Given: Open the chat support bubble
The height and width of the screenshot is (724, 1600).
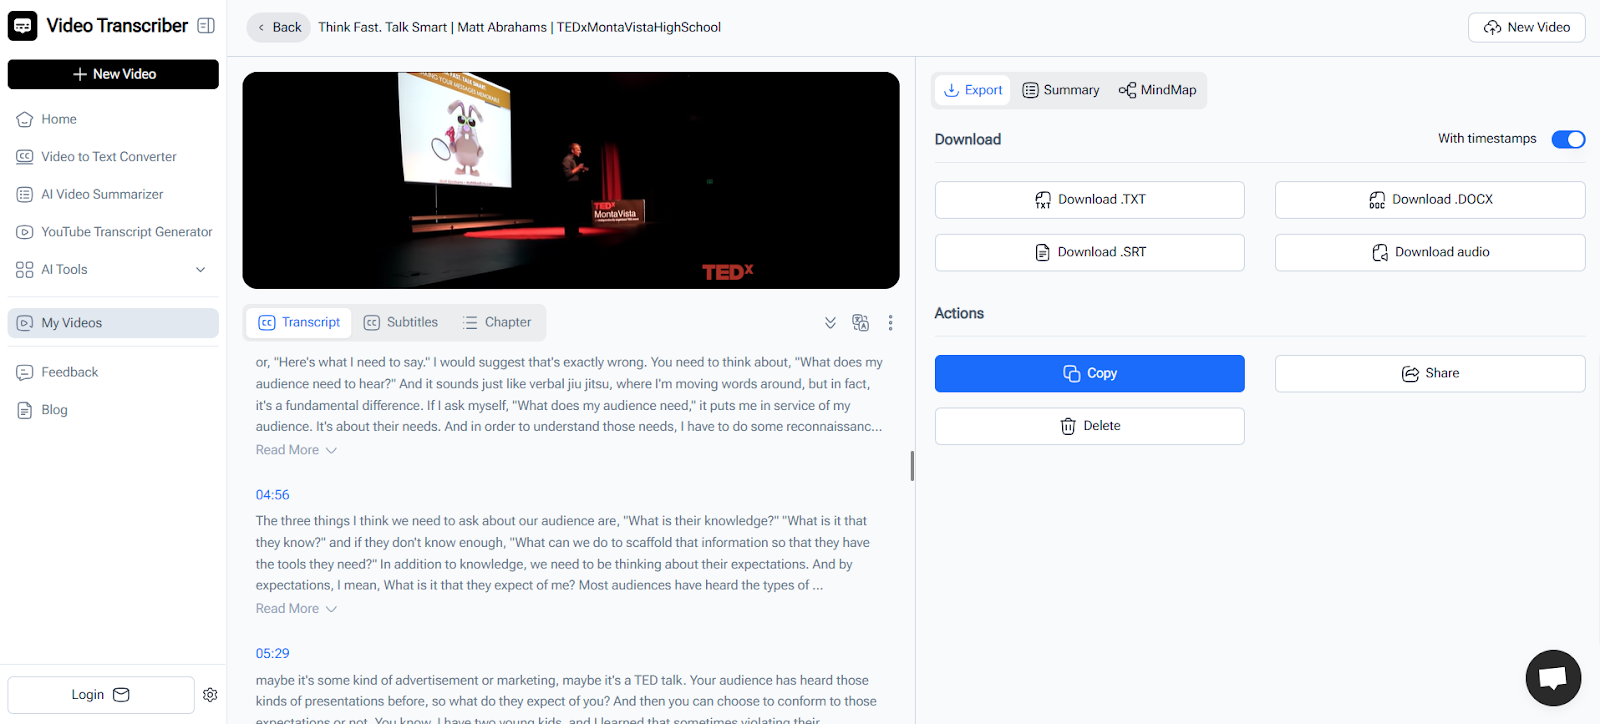Looking at the screenshot, I should point(1552,678).
